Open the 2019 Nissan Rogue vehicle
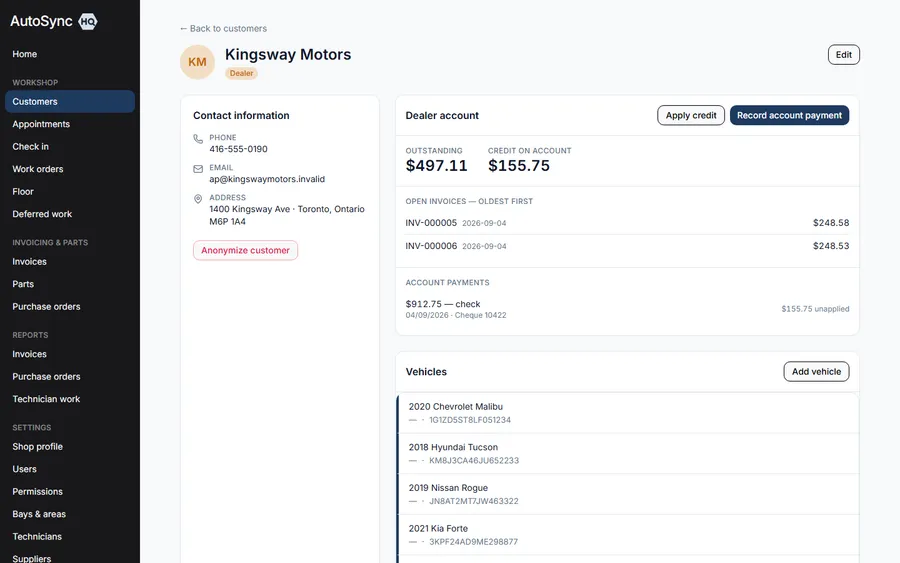 (628, 494)
